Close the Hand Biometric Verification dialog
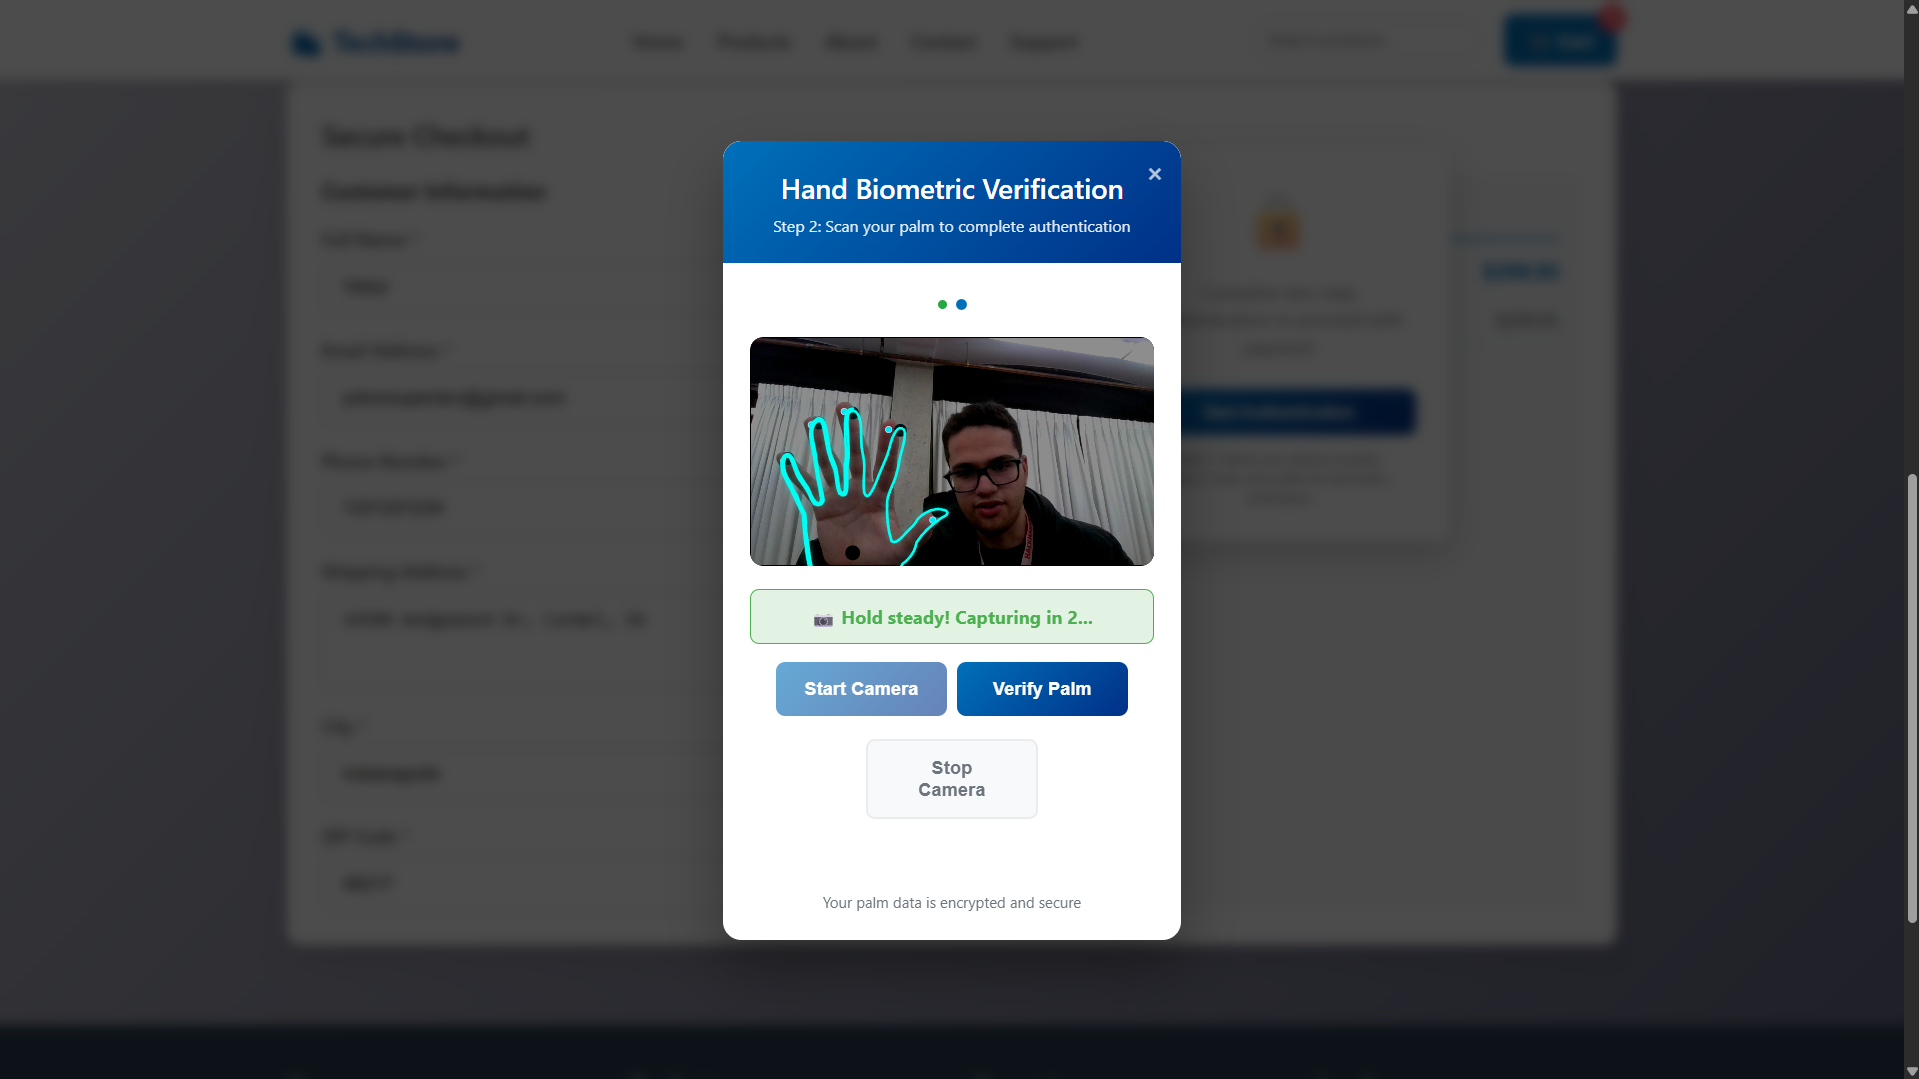Screen dimensions: 1919x1079 point(1155,174)
